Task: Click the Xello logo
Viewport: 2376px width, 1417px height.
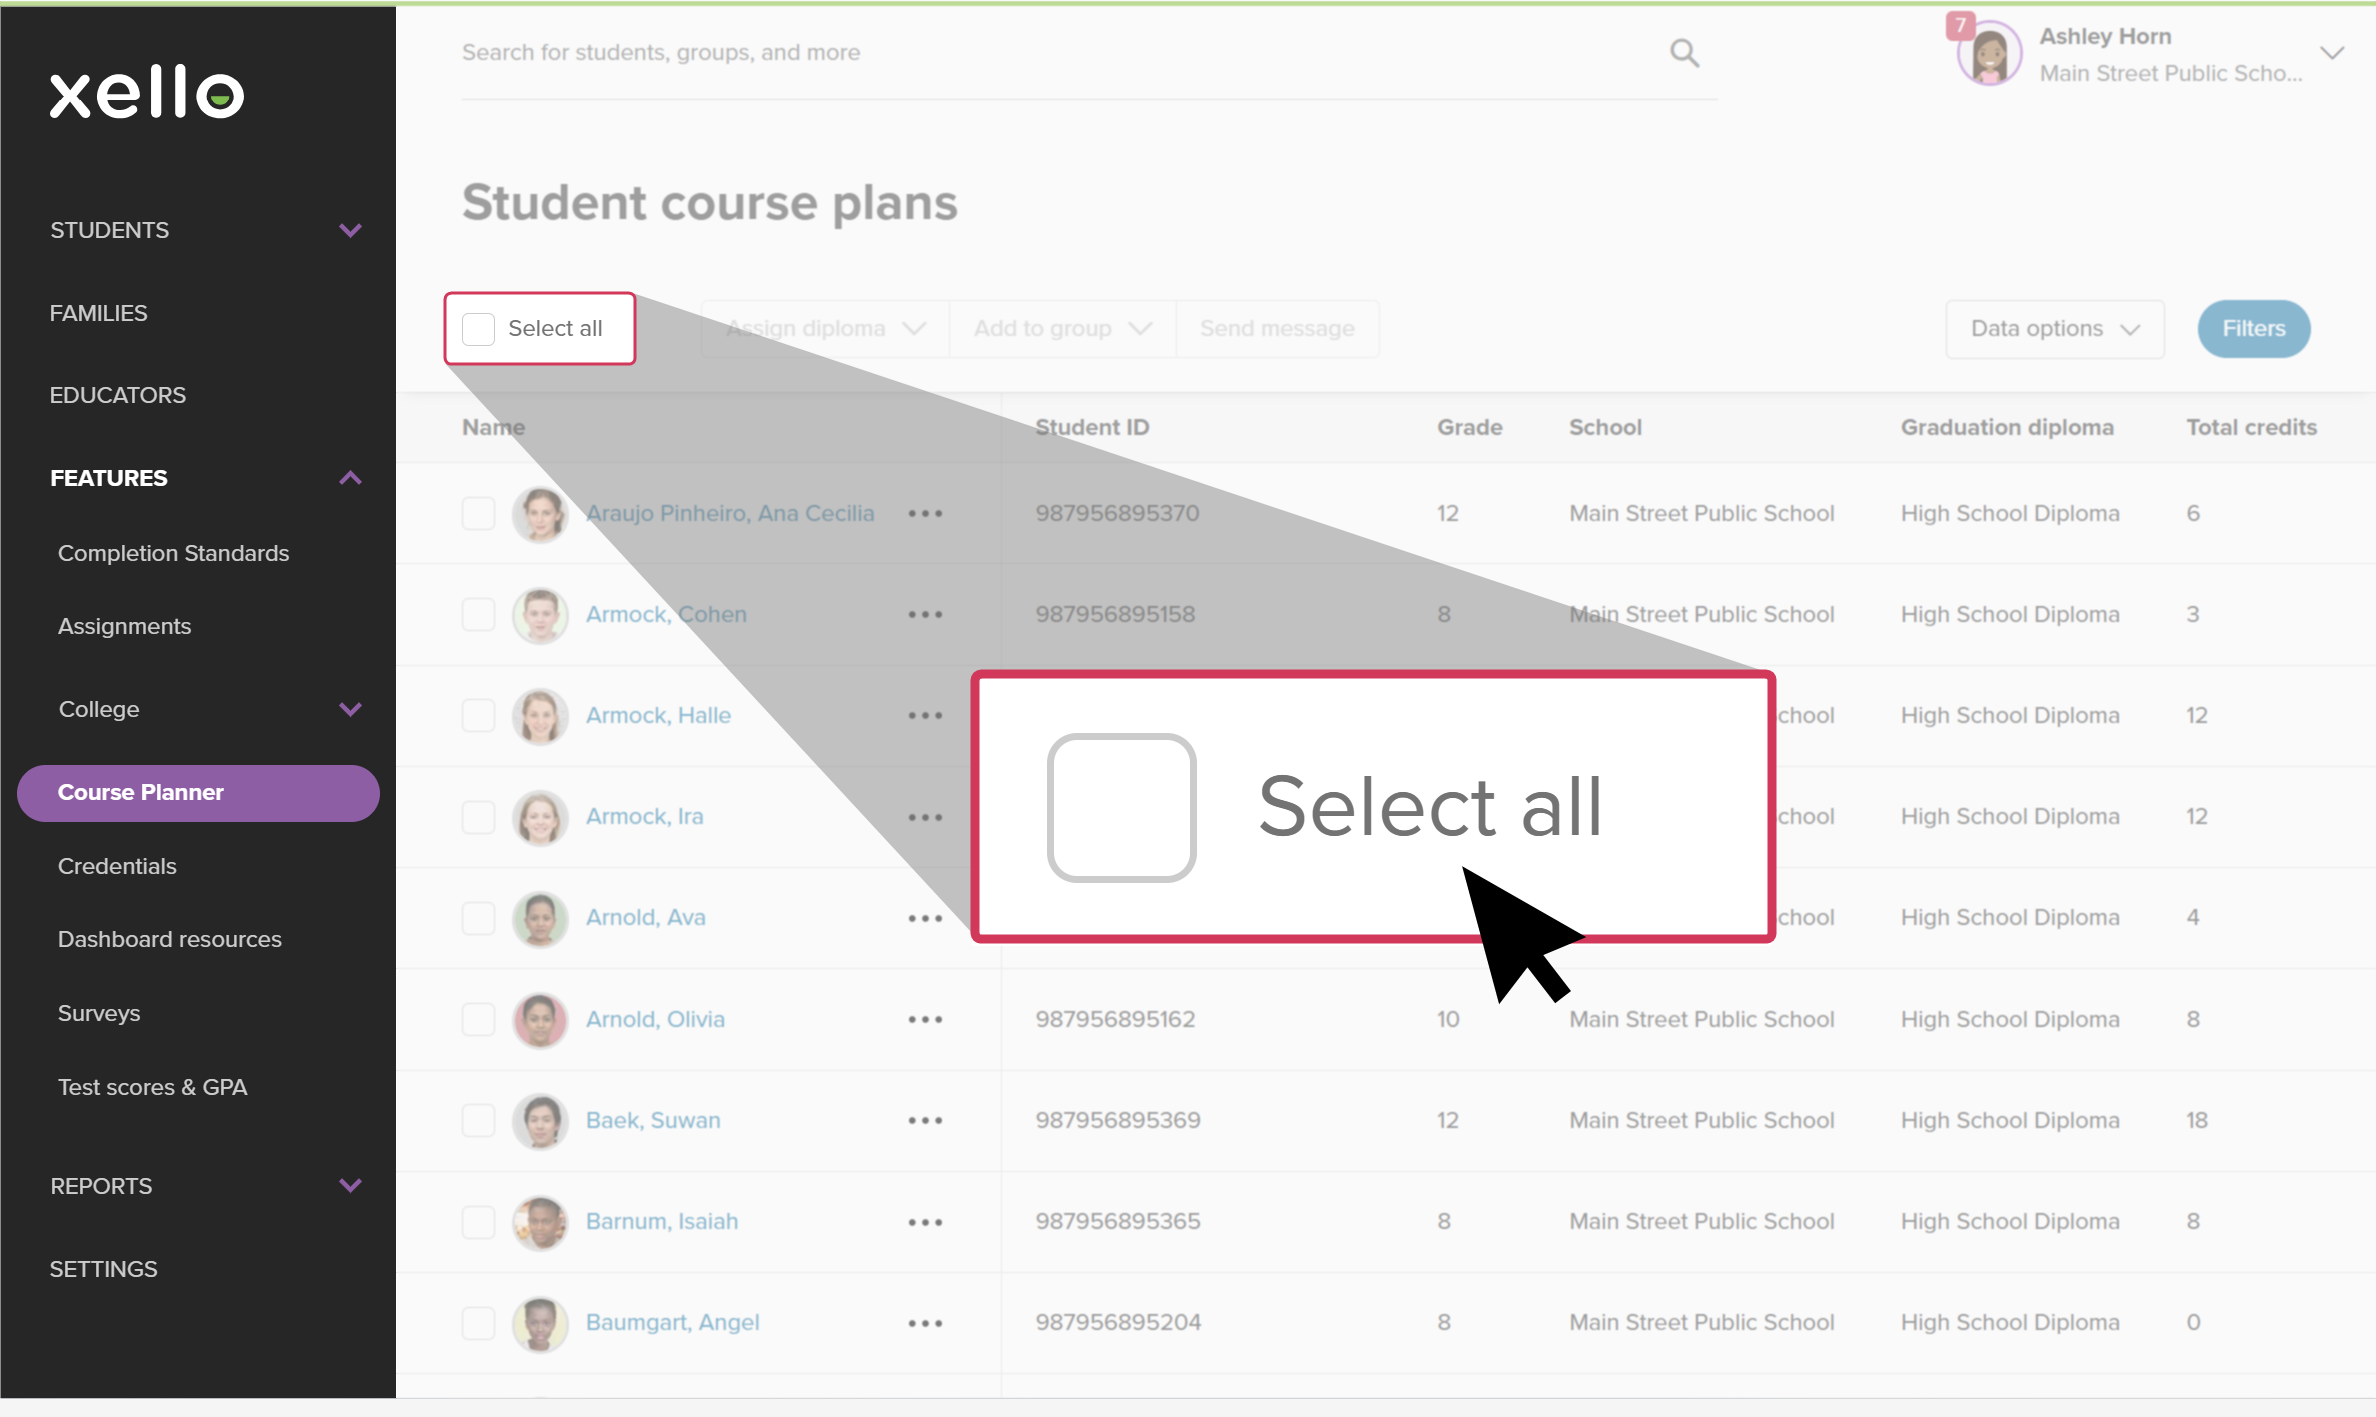Action: tap(147, 93)
